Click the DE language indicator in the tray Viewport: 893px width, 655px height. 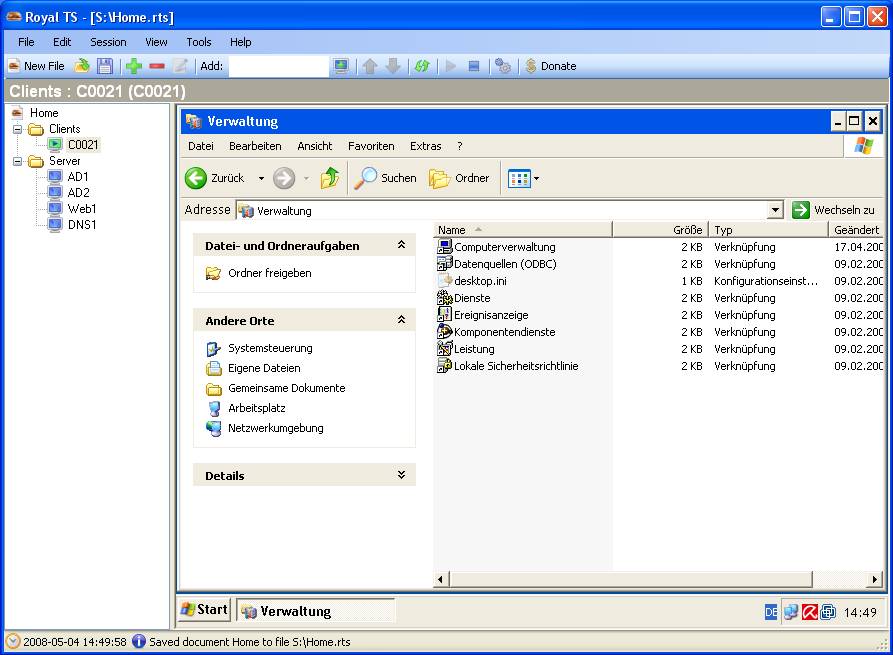click(771, 612)
